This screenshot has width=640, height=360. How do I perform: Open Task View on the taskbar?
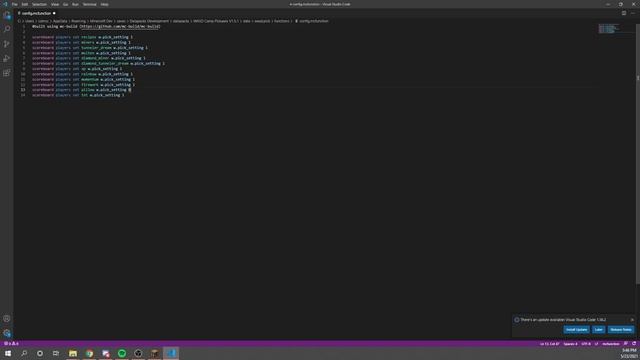pos(56,353)
